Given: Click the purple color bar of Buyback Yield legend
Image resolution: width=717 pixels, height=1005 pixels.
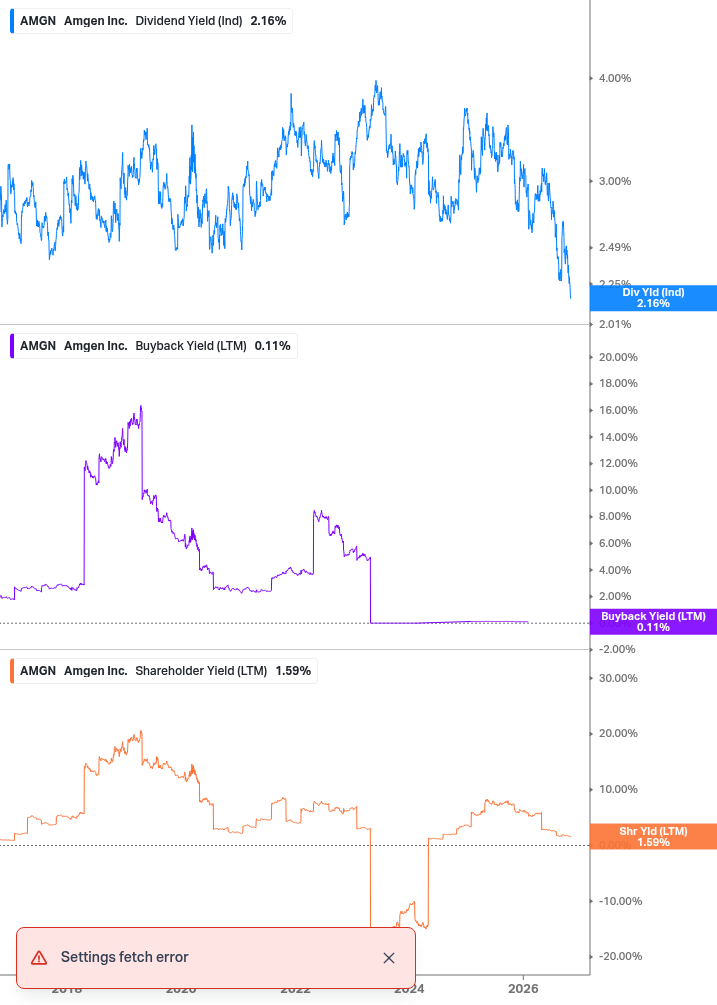Looking at the screenshot, I should [x=12, y=346].
